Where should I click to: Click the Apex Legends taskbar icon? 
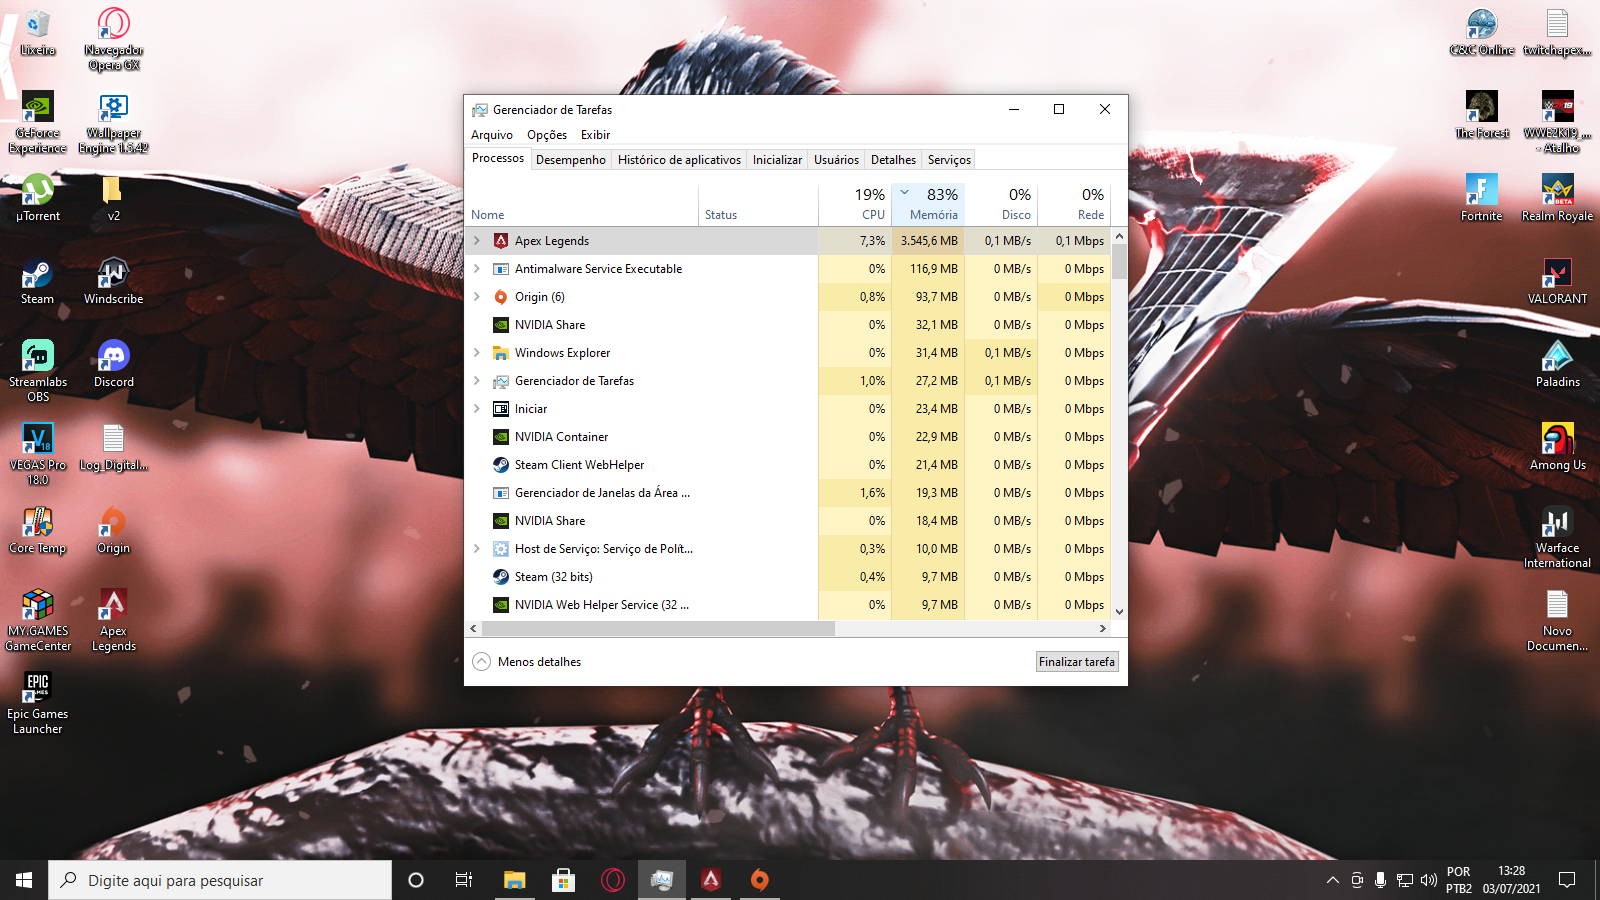click(x=711, y=880)
